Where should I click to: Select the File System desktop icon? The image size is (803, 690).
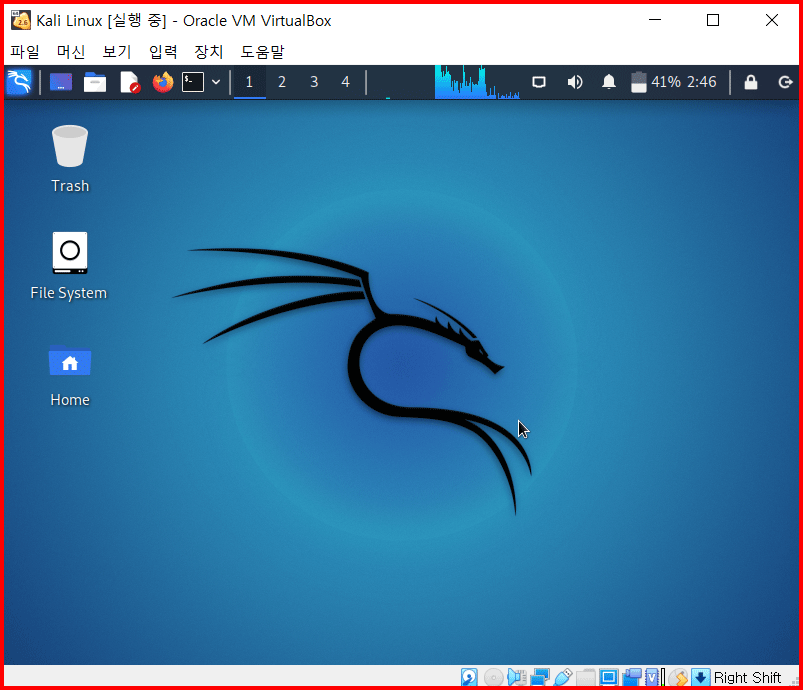point(69,266)
